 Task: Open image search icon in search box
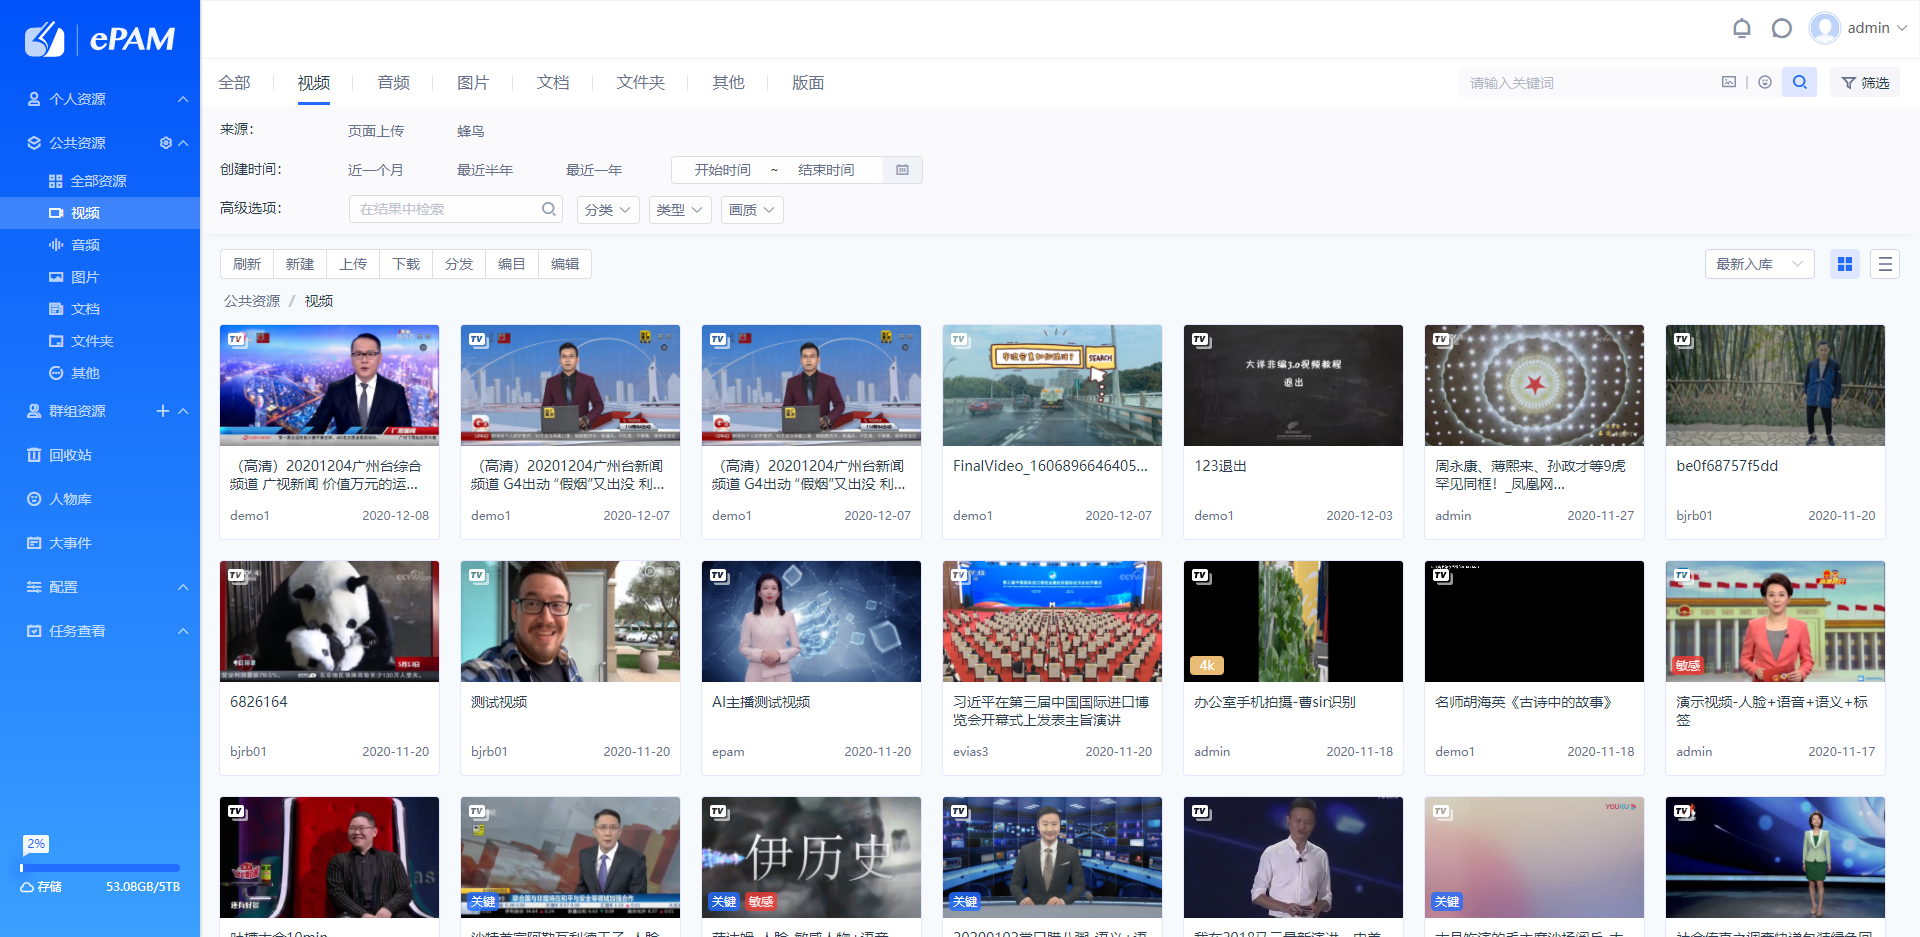(1728, 82)
